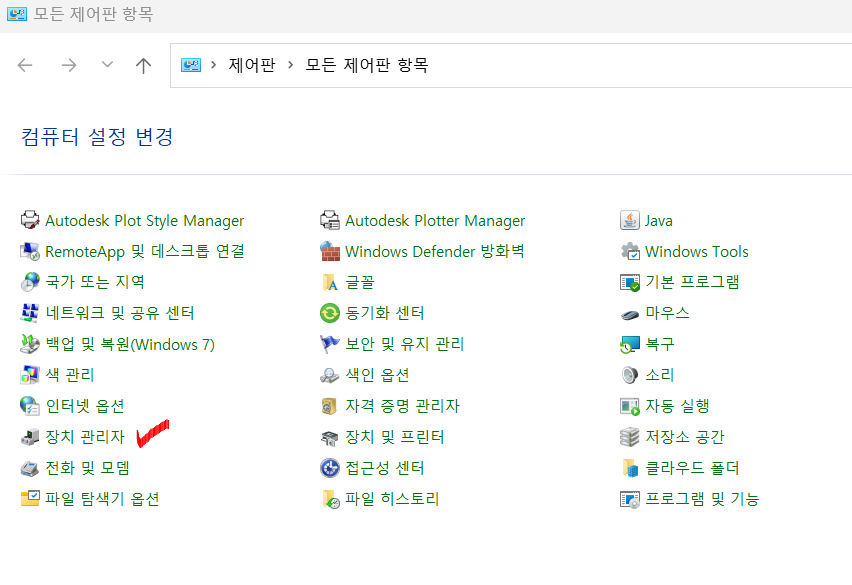The height and width of the screenshot is (585, 852).
Task: Click the Autodesk Plotter Manager icon
Action: point(330,220)
